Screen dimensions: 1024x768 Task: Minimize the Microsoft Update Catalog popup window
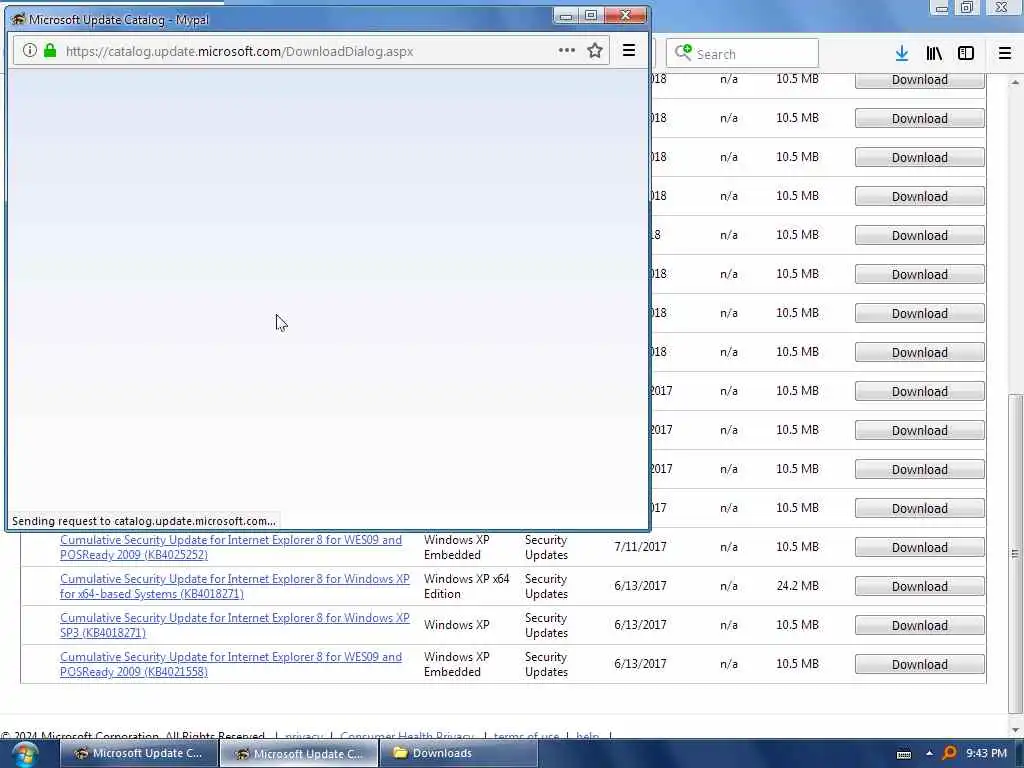tap(566, 16)
